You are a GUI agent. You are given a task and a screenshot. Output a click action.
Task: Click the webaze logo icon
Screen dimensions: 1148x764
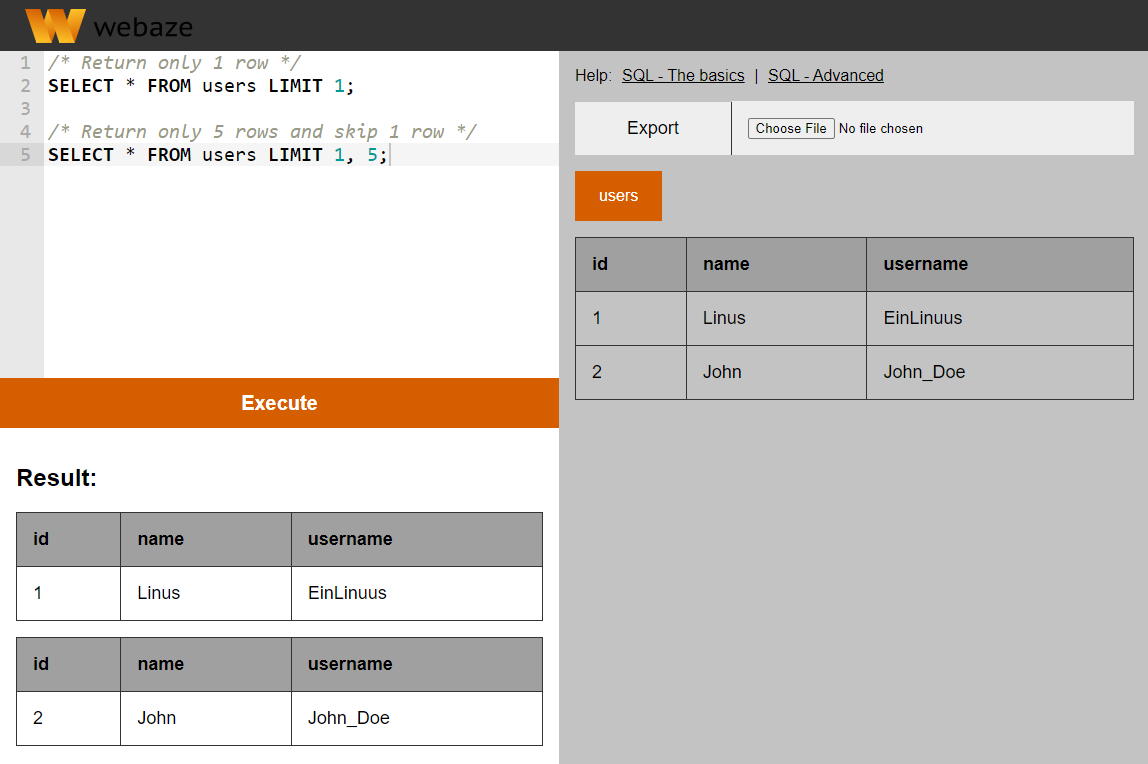(55, 26)
